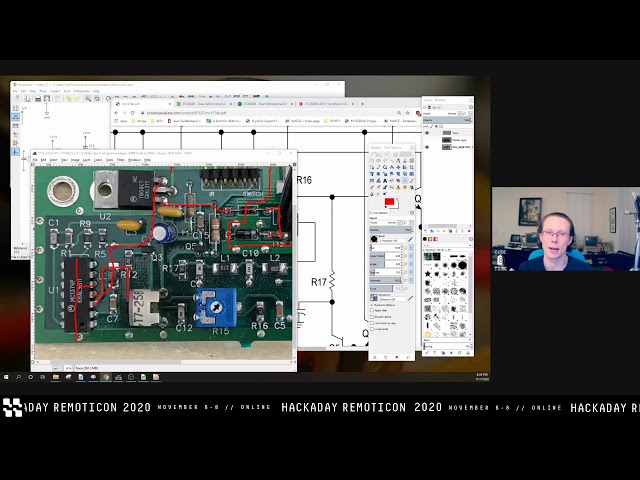Open the Windows Start menu
Viewport: 640px width, 480px height.
point(6,377)
